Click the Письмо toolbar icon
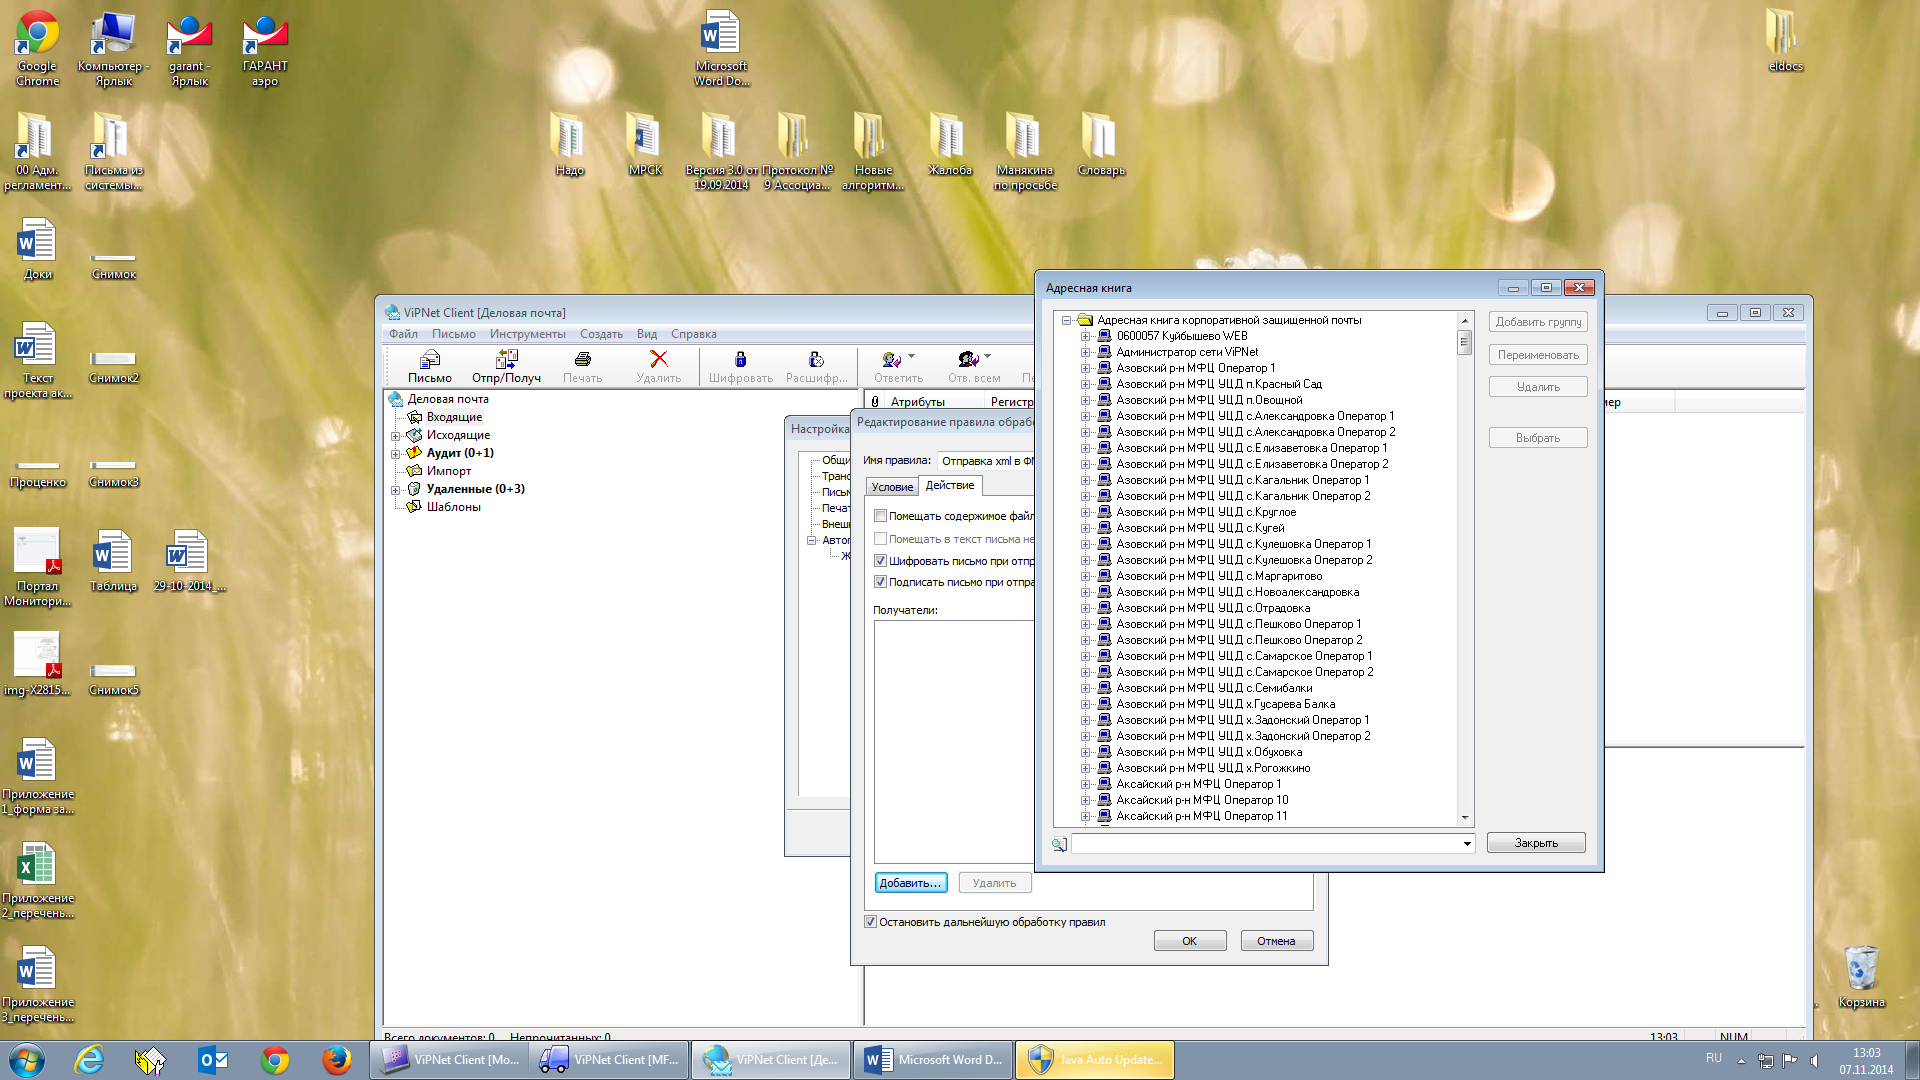 [430, 360]
